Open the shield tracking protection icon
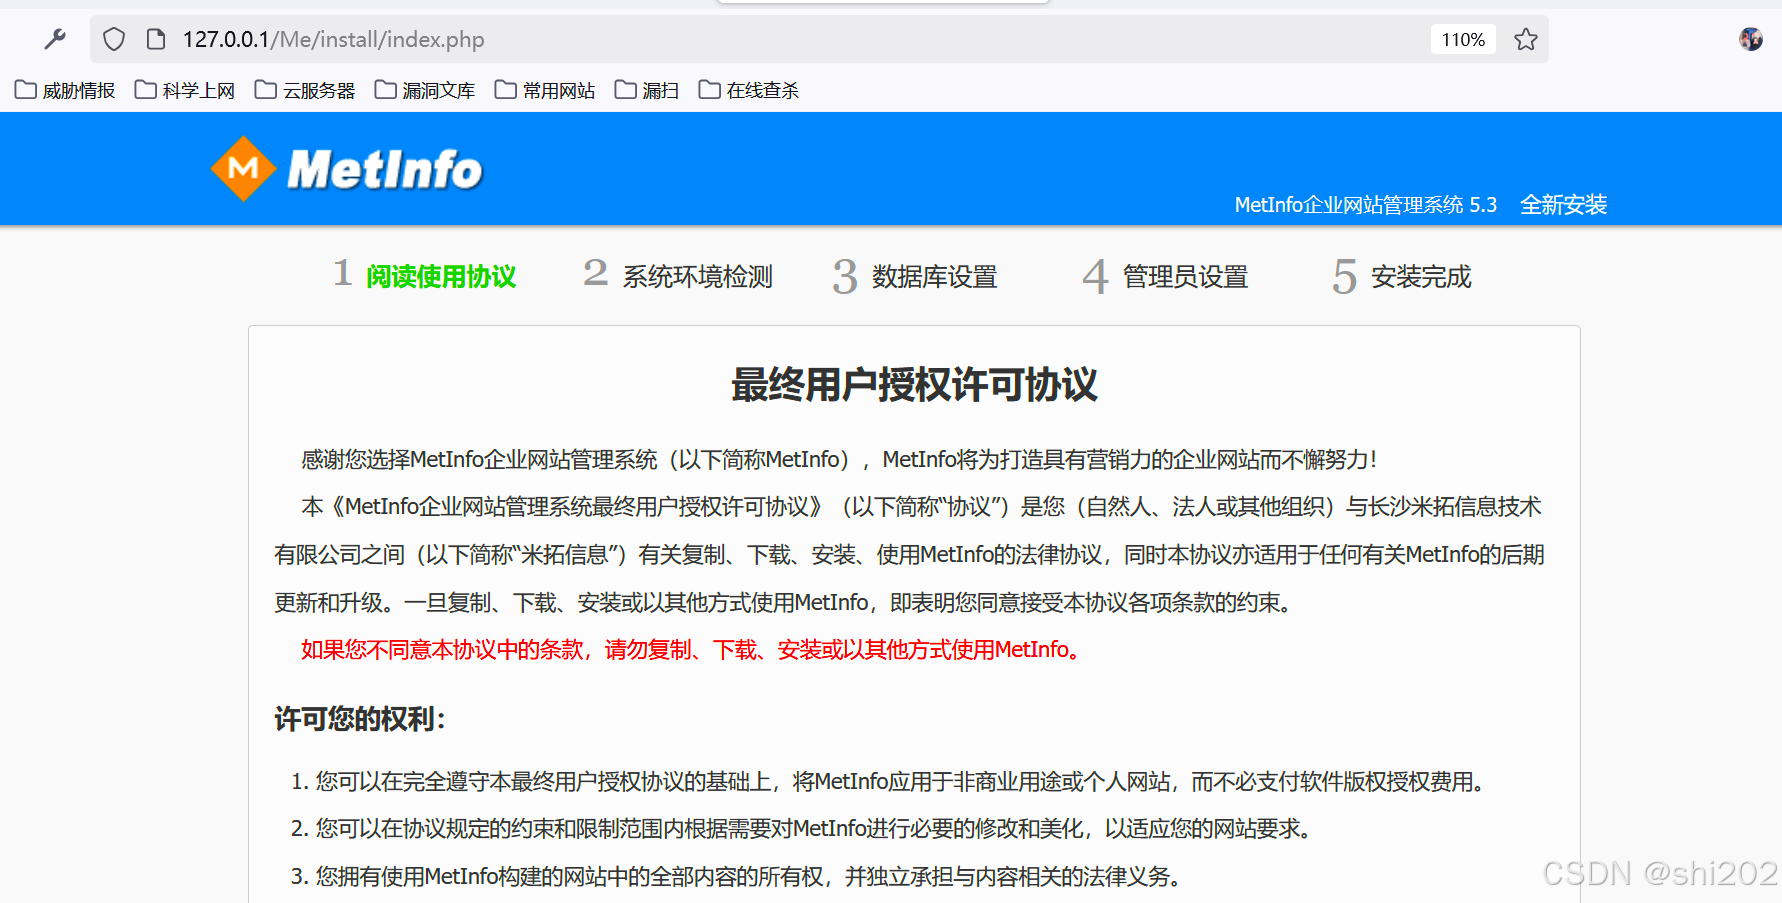The width and height of the screenshot is (1782, 903). (x=114, y=39)
